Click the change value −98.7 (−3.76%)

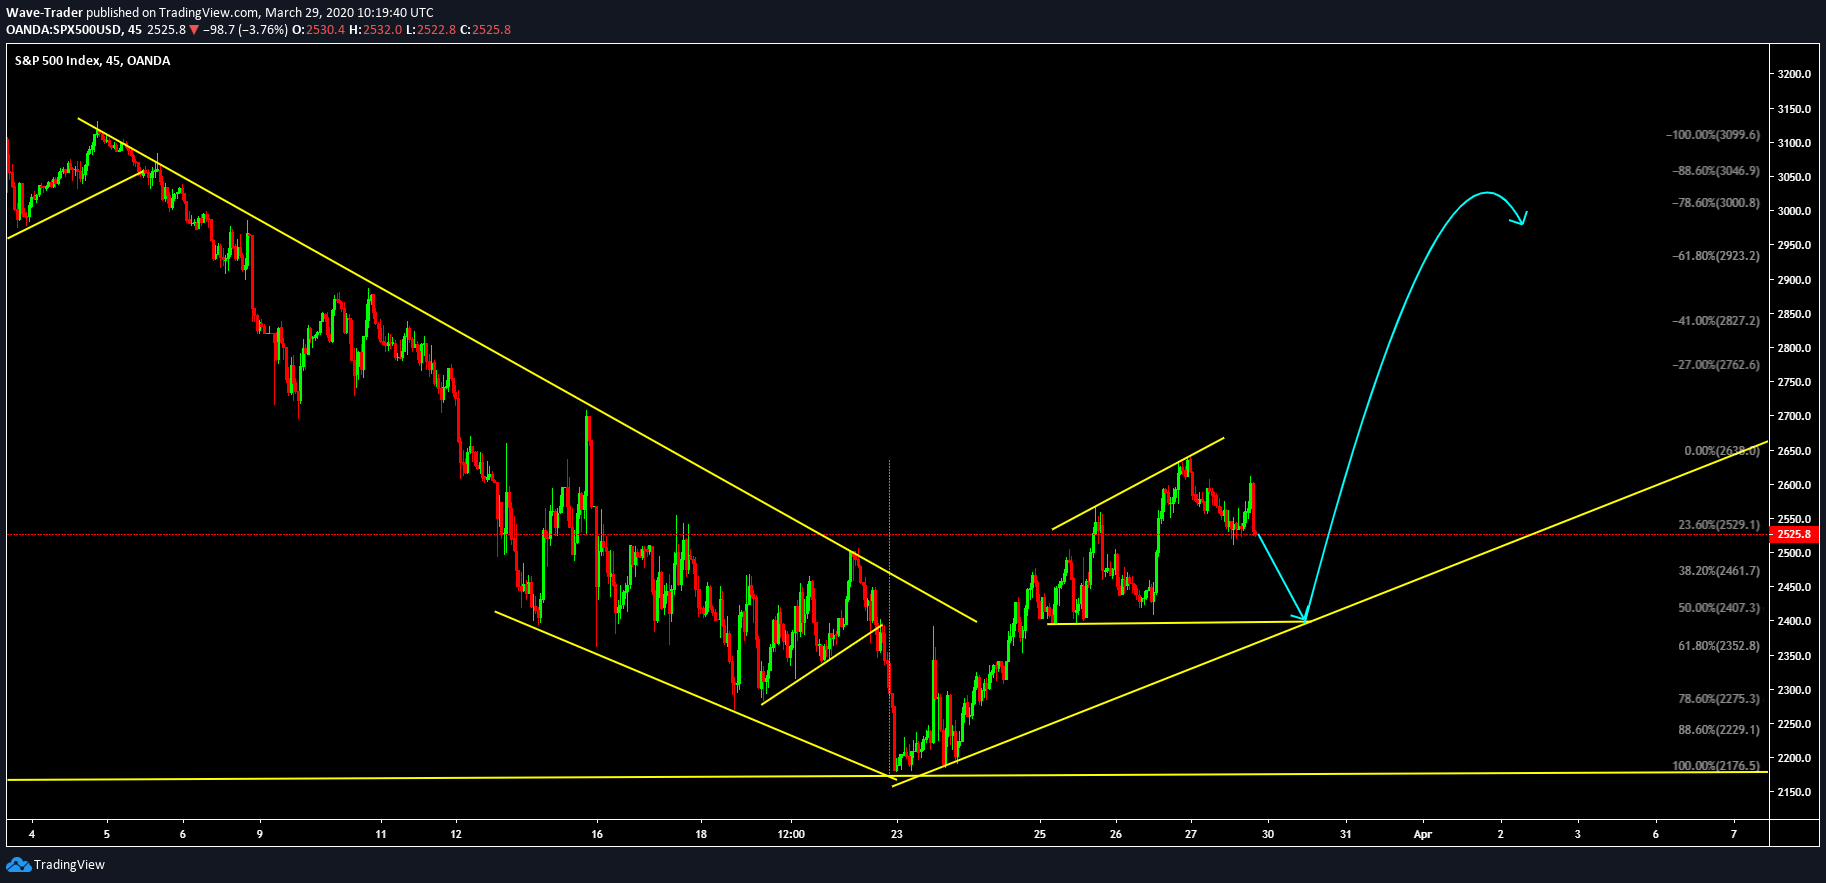pos(245,30)
